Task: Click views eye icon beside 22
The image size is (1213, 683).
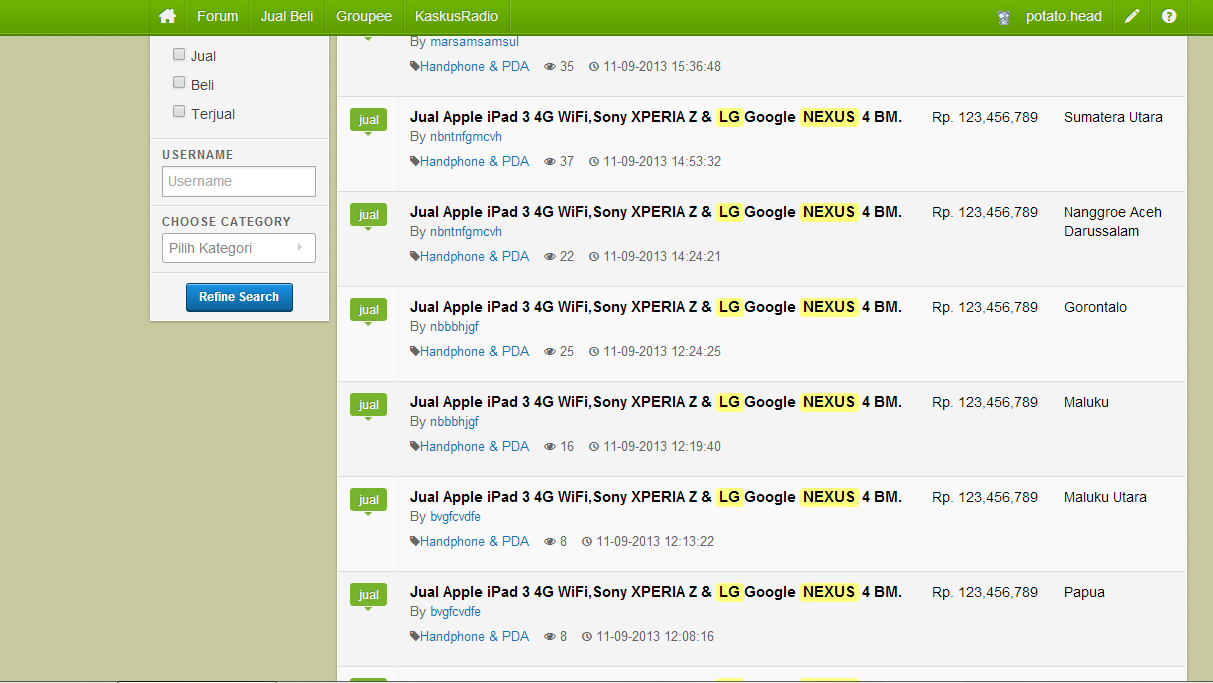Action: (x=550, y=257)
